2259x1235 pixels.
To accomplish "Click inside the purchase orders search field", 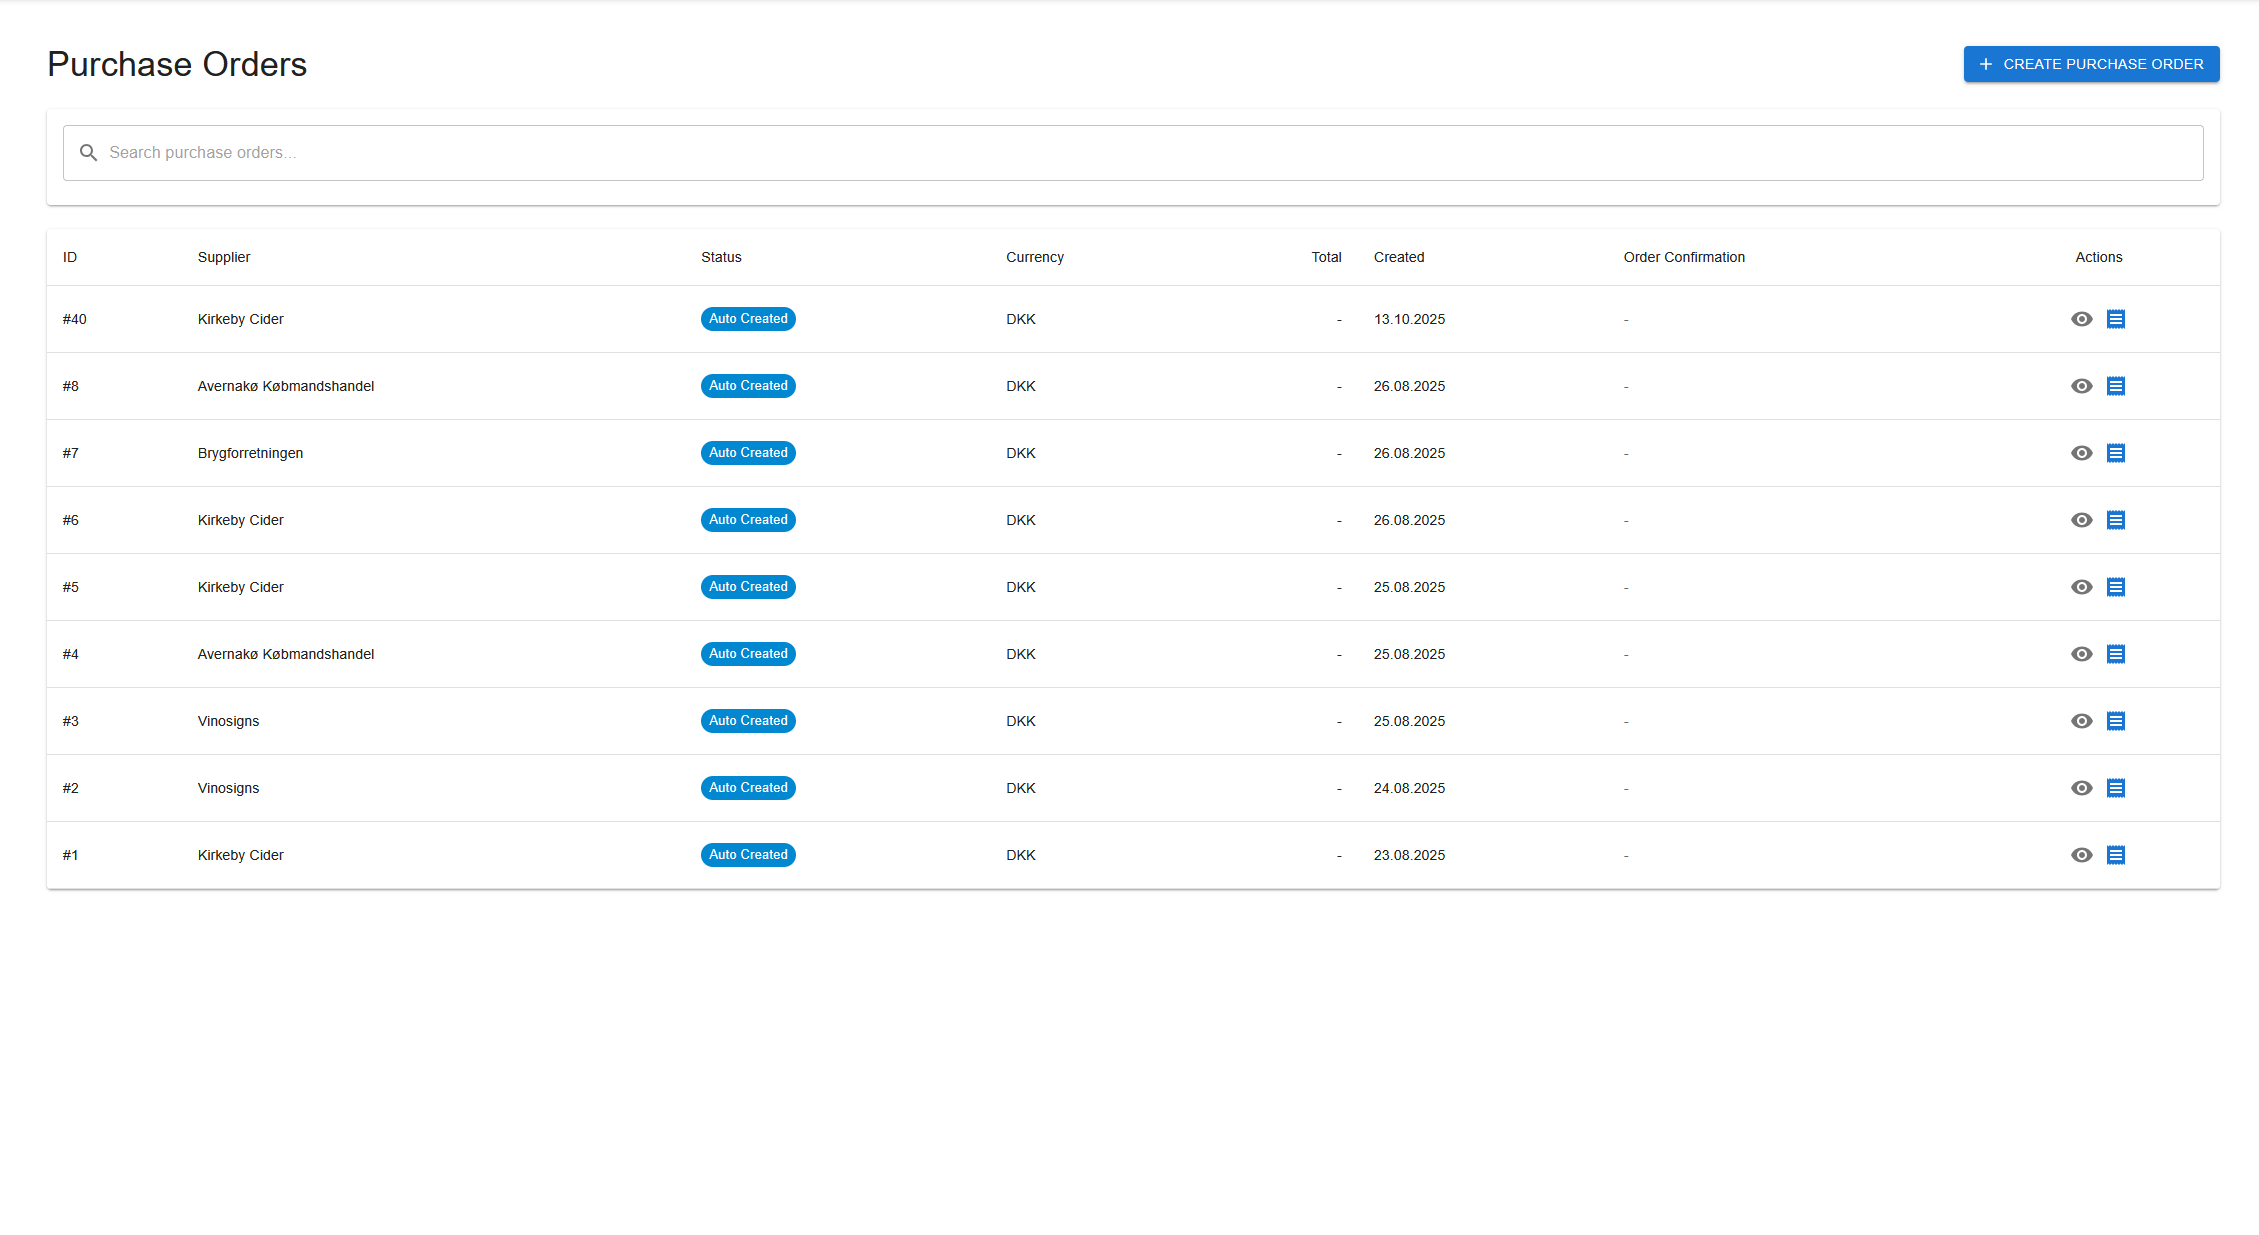I will coord(600,152).
